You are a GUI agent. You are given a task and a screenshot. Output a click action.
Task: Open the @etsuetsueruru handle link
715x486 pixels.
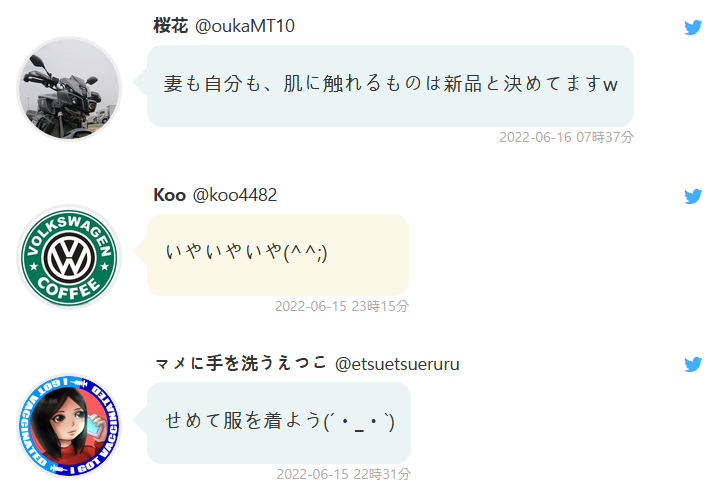pos(397,364)
